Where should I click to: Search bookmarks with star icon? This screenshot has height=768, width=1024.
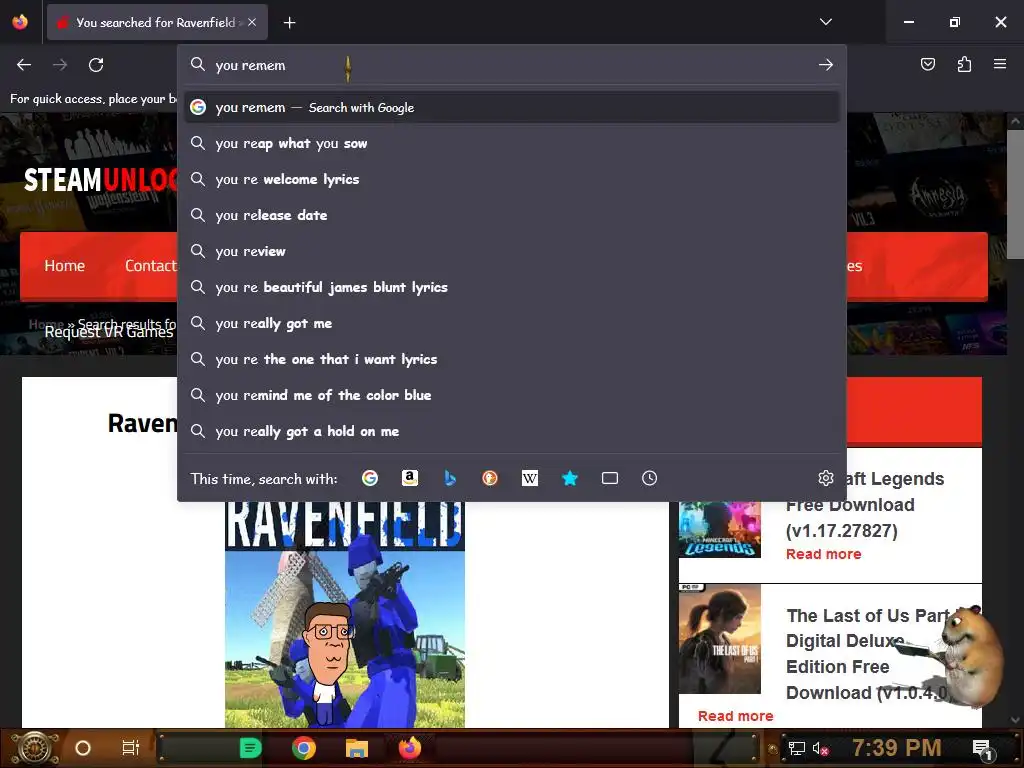[569, 478]
